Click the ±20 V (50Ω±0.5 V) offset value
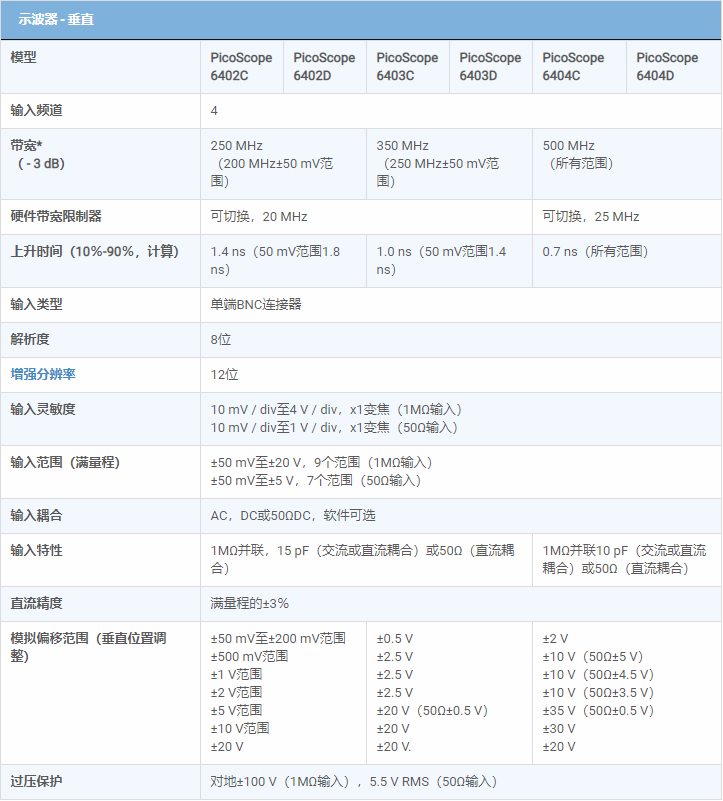This screenshot has height=801, width=723. tap(432, 711)
